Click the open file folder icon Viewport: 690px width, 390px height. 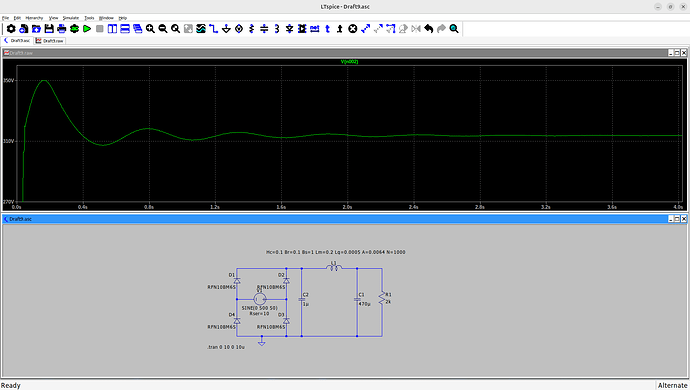[37, 29]
